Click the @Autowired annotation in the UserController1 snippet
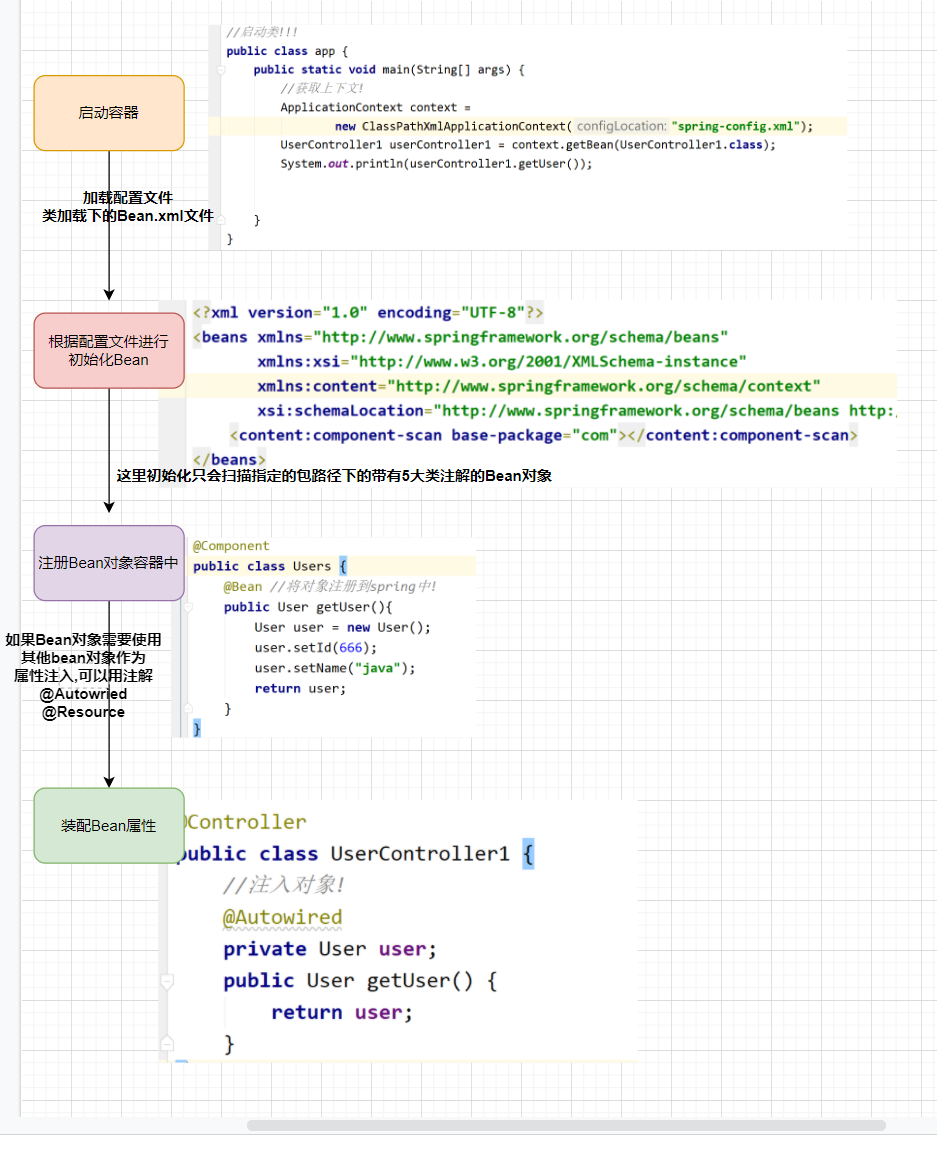This screenshot has height=1150, width=937. pyautogui.click(x=282, y=917)
